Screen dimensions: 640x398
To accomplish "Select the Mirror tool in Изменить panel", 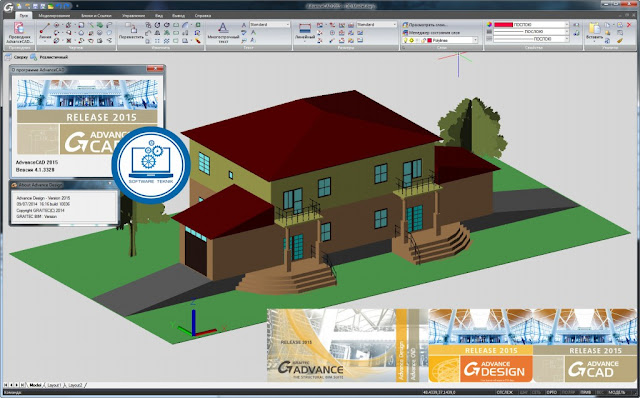I will [x=157, y=33].
